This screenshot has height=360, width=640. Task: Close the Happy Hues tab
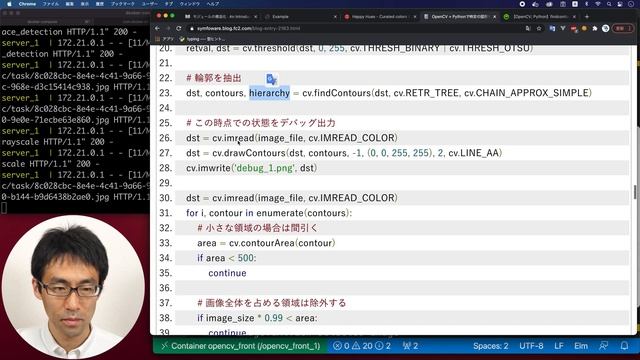[415, 17]
